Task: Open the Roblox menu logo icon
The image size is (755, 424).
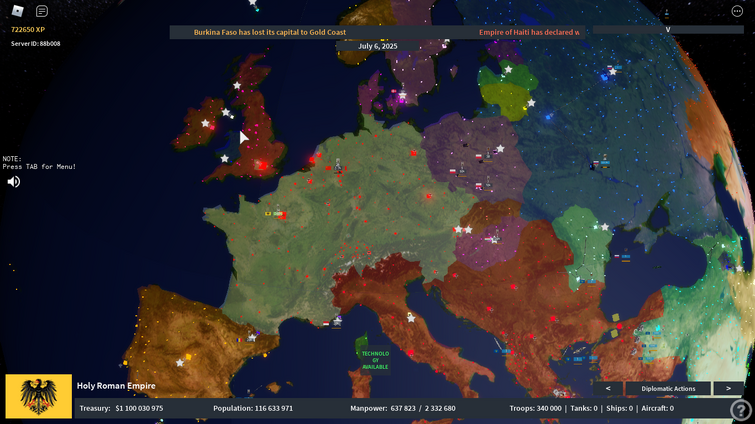Action: (18, 11)
